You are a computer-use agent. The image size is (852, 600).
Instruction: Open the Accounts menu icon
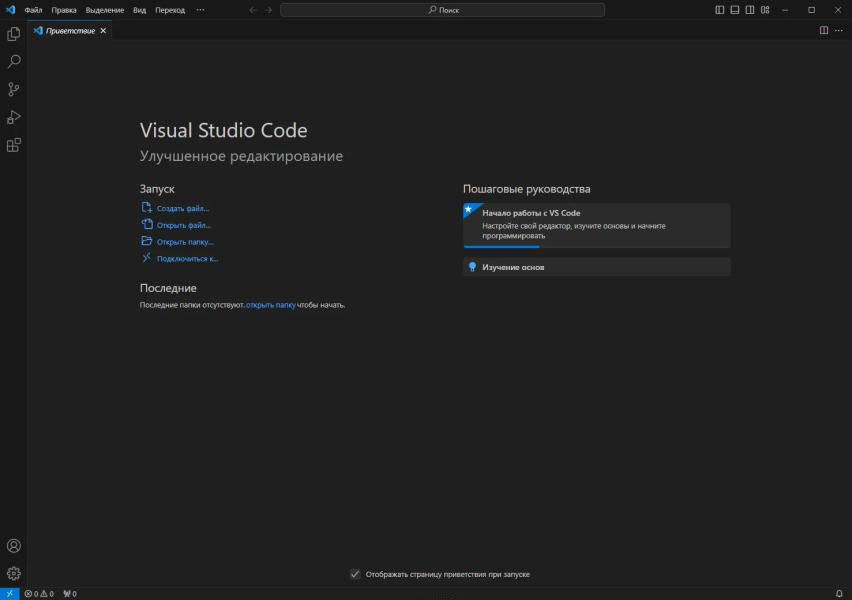(14, 546)
